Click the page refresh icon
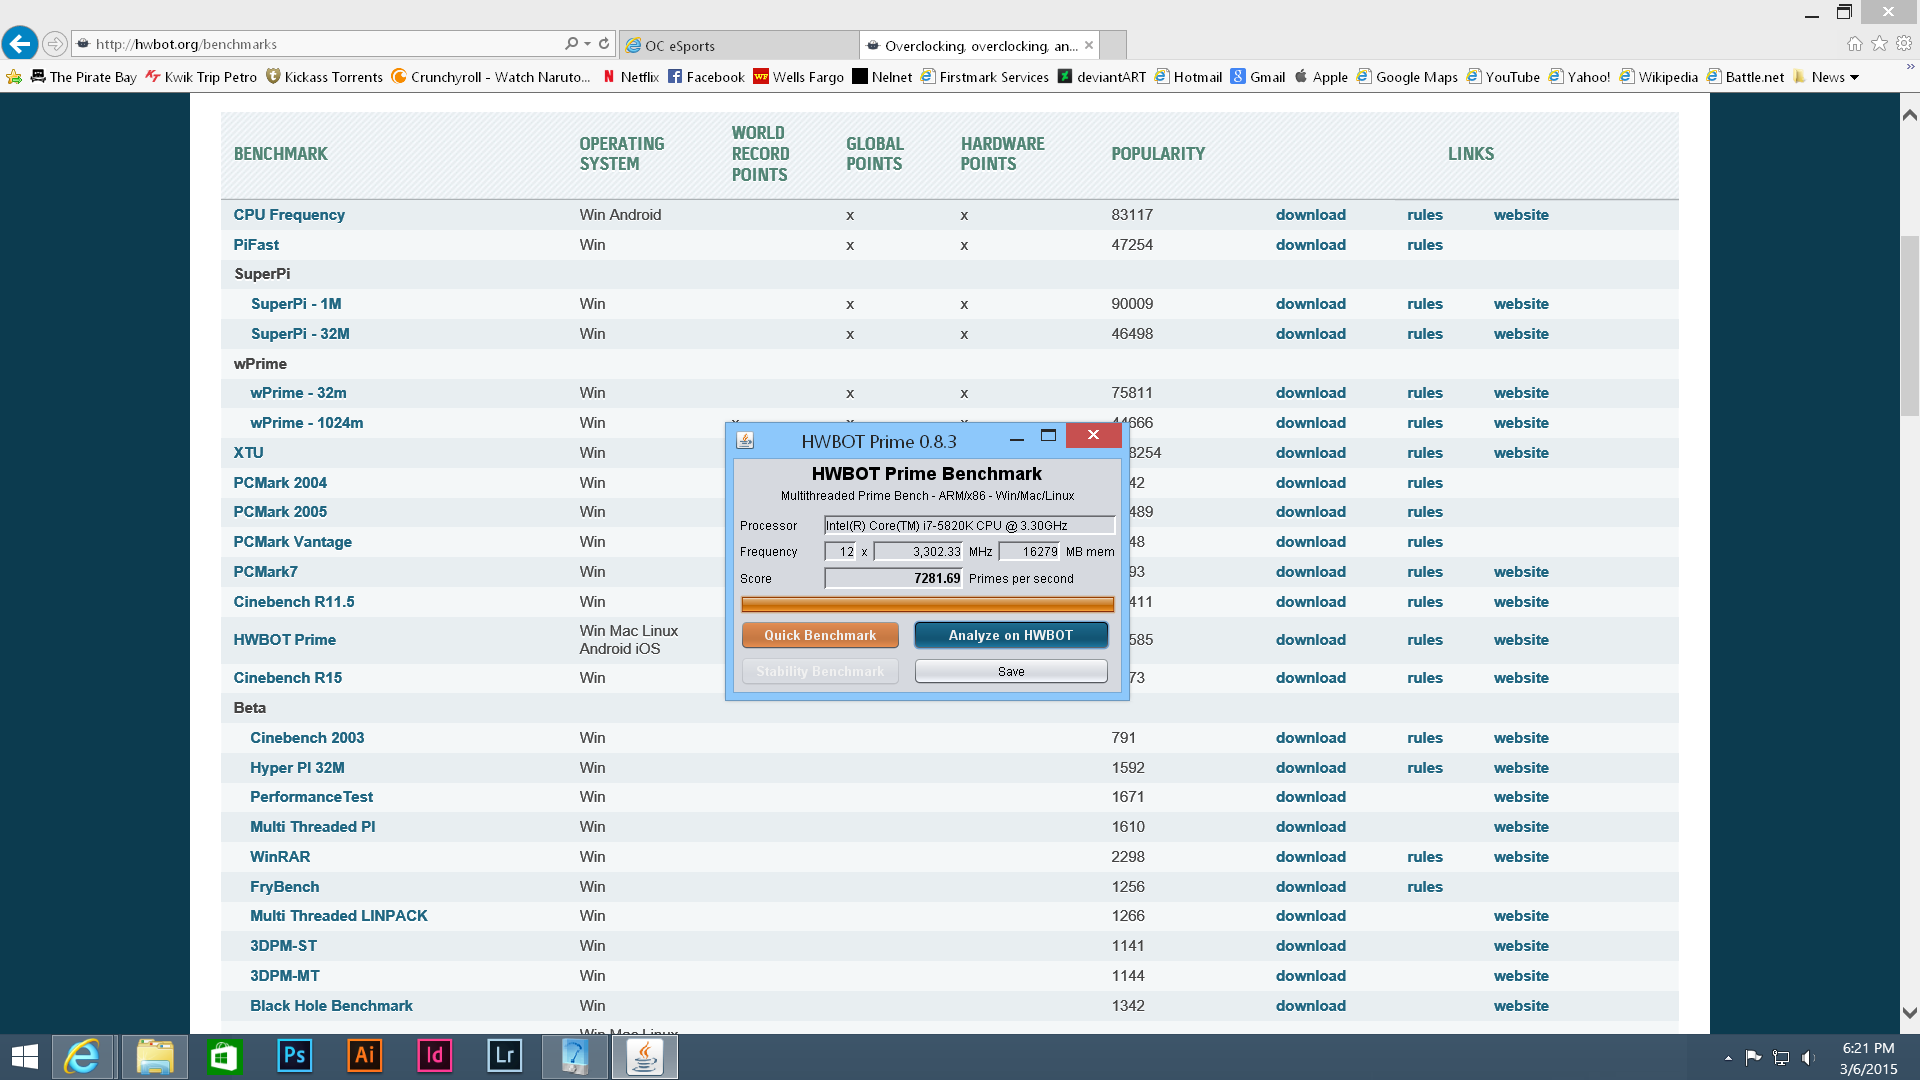 pyautogui.click(x=604, y=44)
